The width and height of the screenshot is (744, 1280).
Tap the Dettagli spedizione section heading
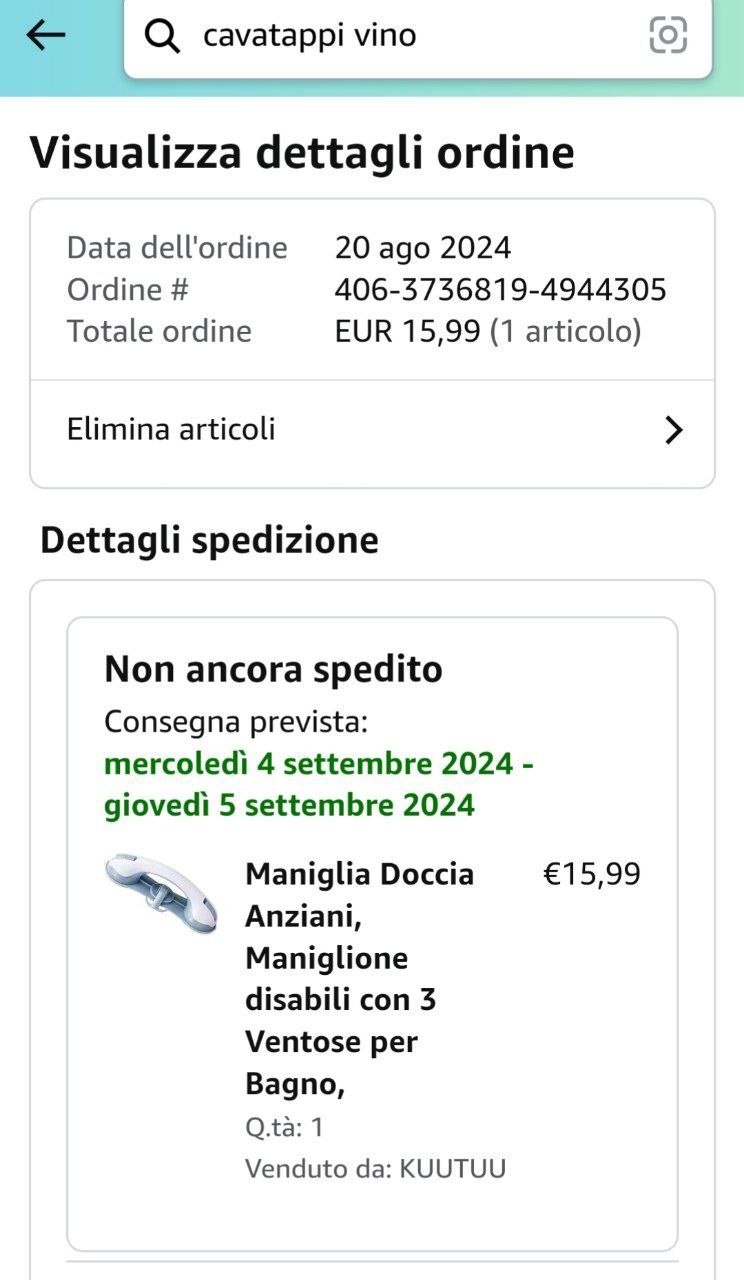[209, 540]
